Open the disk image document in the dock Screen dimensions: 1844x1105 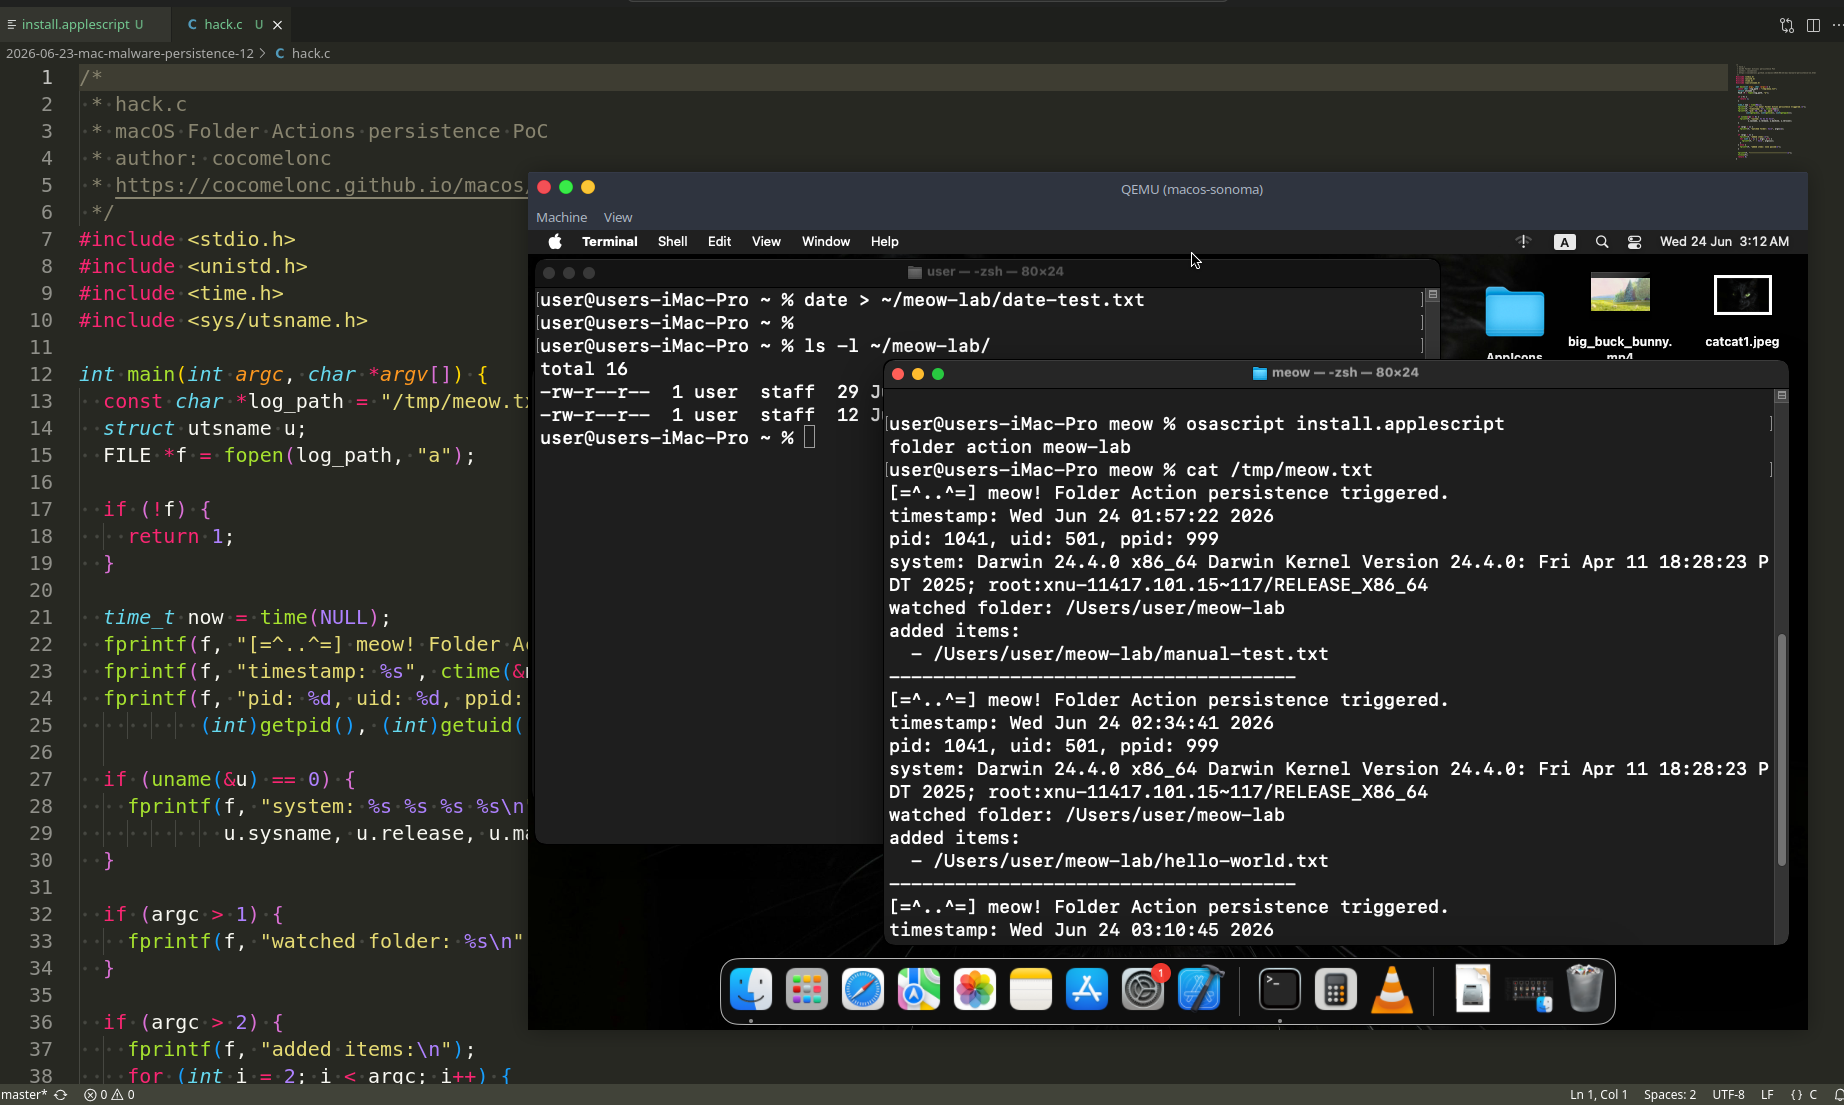click(x=1473, y=990)
